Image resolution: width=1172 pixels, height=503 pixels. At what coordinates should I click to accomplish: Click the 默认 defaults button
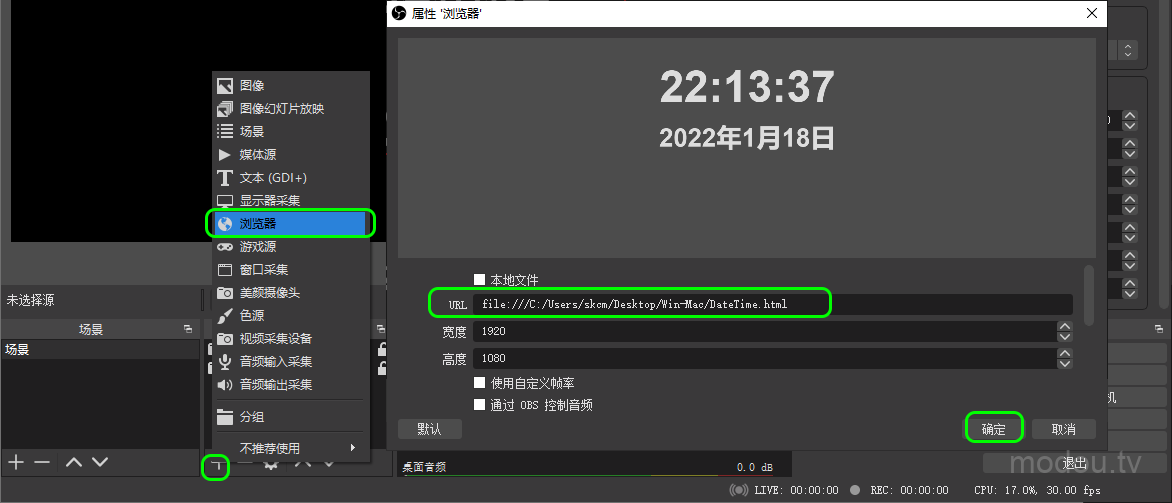click(430, 429)
